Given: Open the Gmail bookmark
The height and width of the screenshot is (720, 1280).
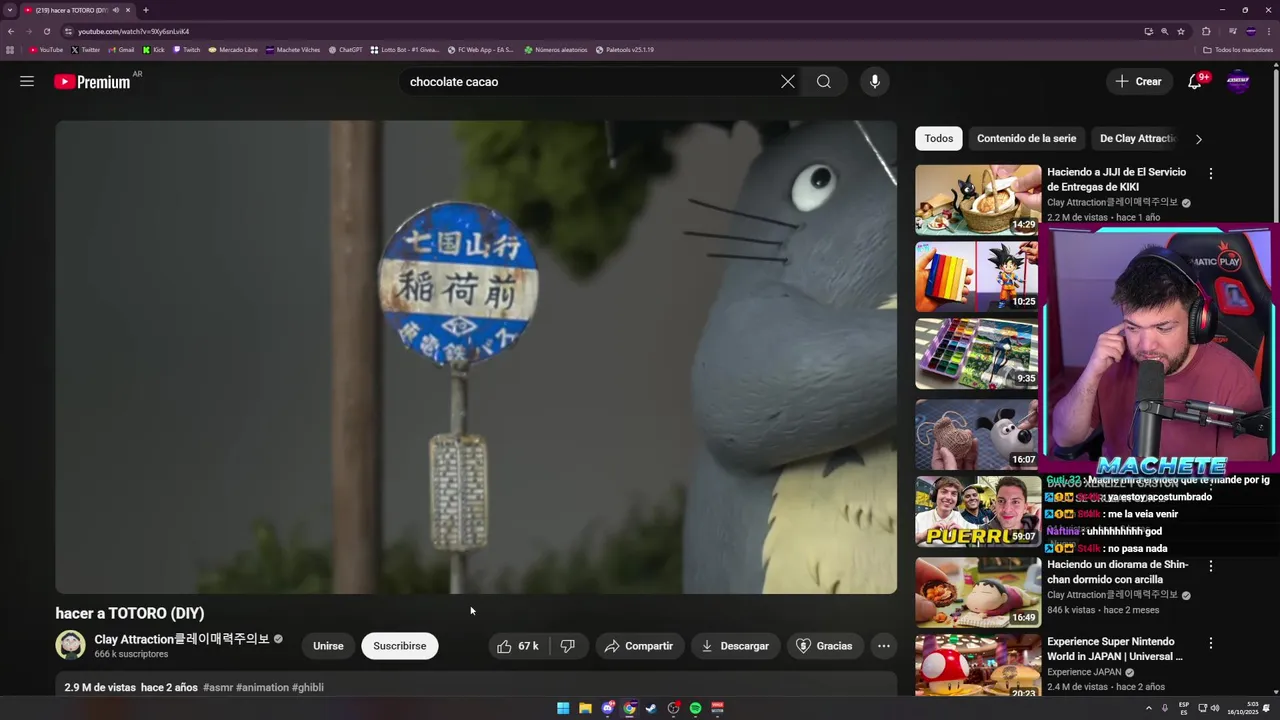Looking at the screenshot, I should [121, 50].
